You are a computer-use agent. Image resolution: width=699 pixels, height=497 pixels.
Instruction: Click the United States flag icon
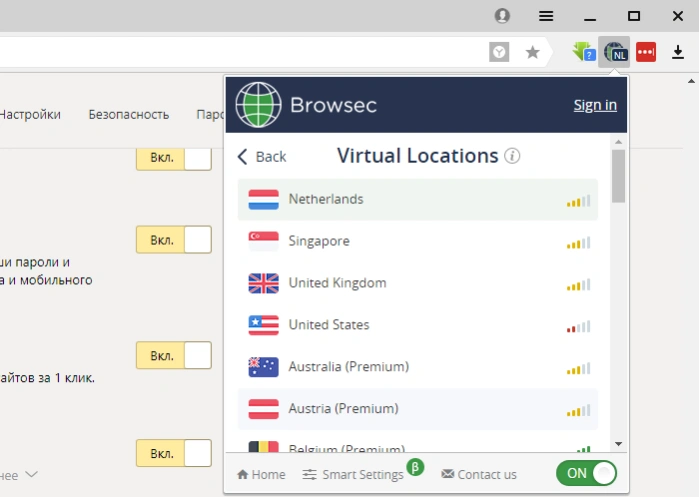coord(263,325)
